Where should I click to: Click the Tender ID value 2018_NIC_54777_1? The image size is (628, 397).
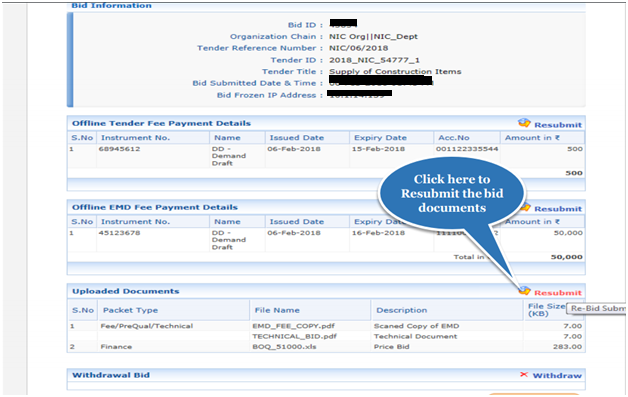[x=374, y=60]
